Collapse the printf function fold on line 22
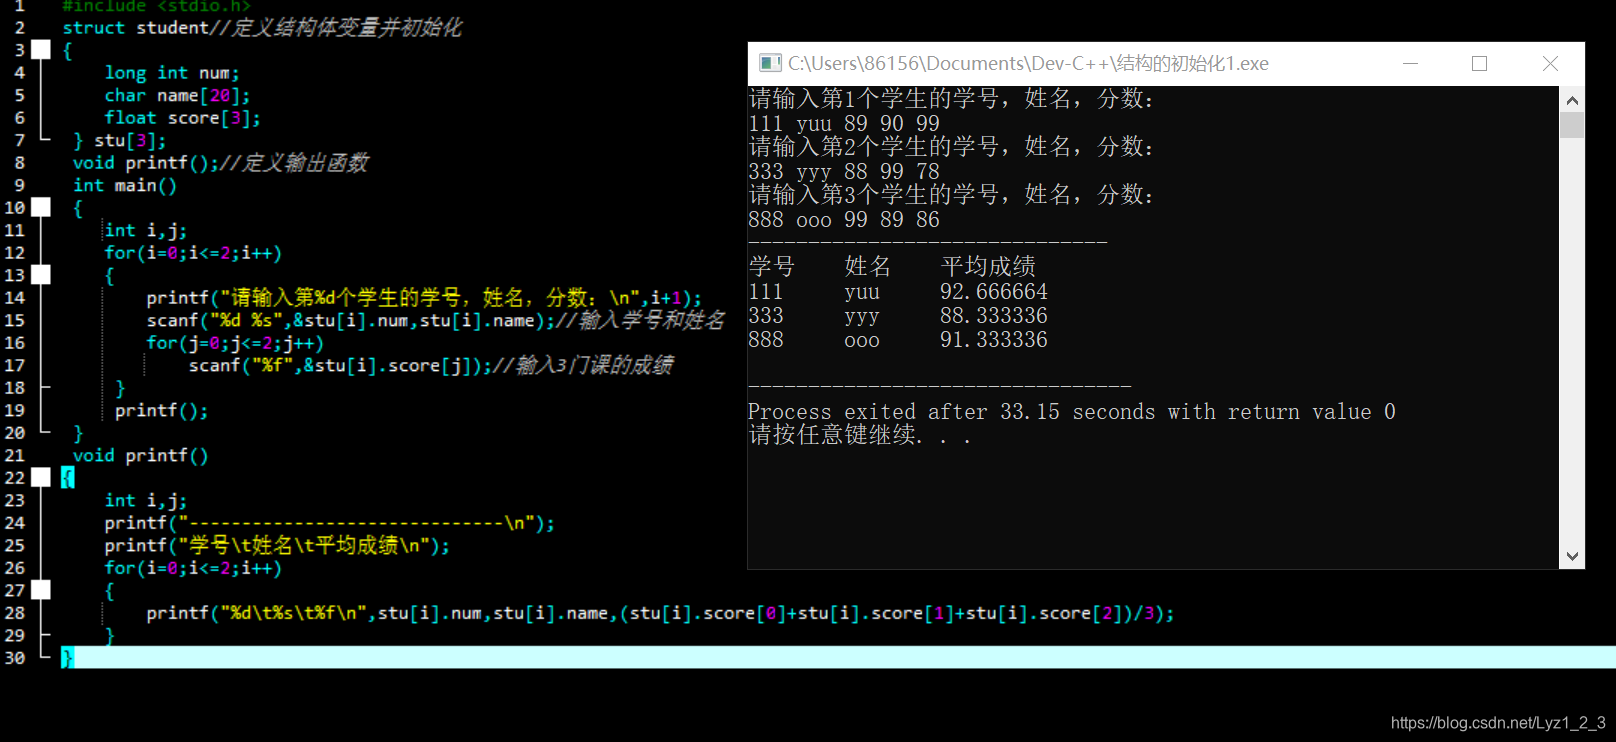This screenshot has height=742, width=1616. pyautogui.click(x=41, y=477)
